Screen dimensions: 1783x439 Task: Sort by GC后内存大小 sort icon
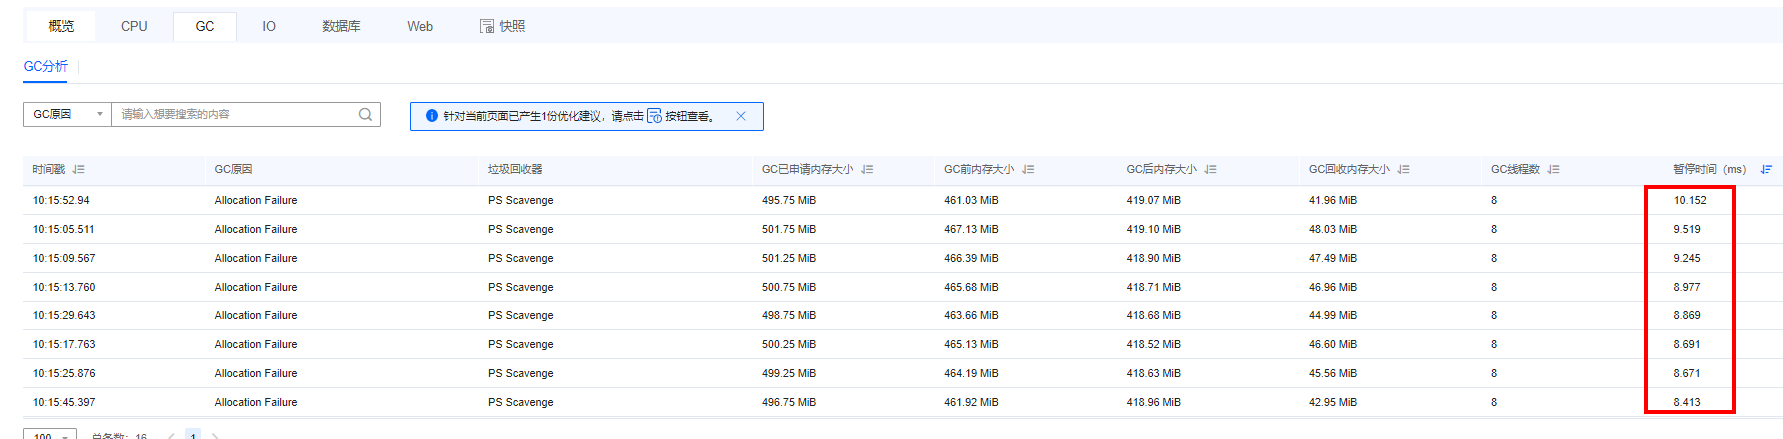[x=1211, y=170]
